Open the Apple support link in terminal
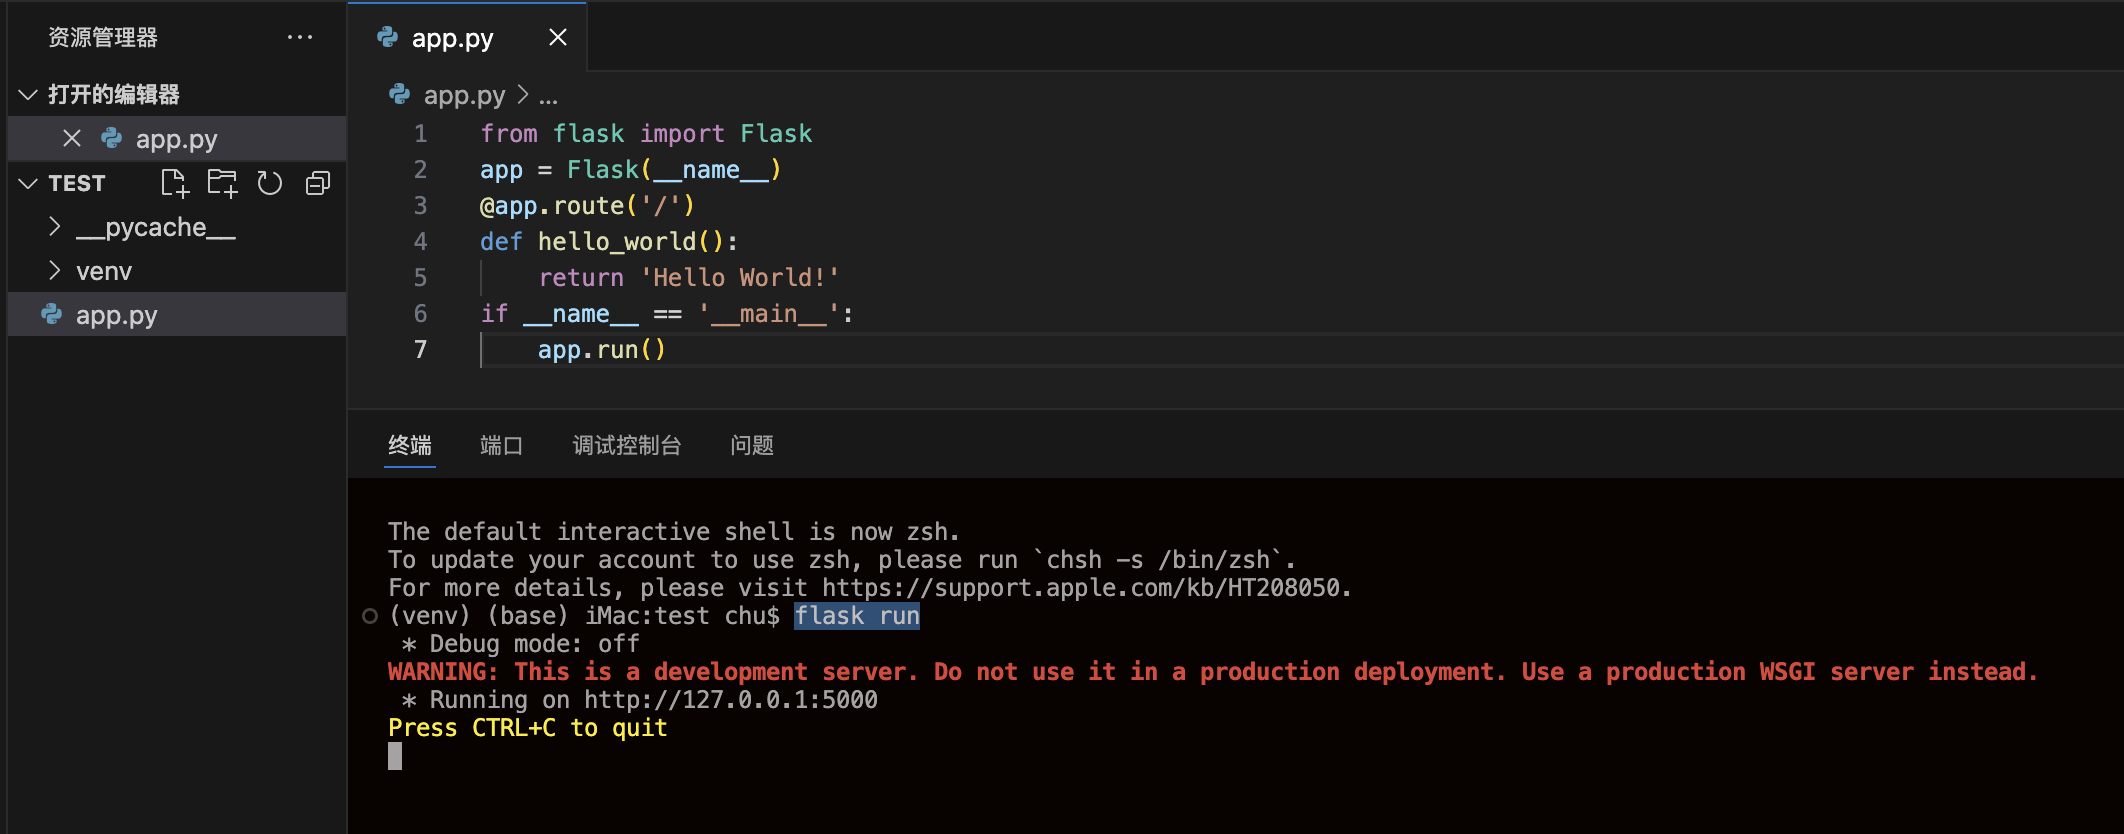 tap(1085, 588)
